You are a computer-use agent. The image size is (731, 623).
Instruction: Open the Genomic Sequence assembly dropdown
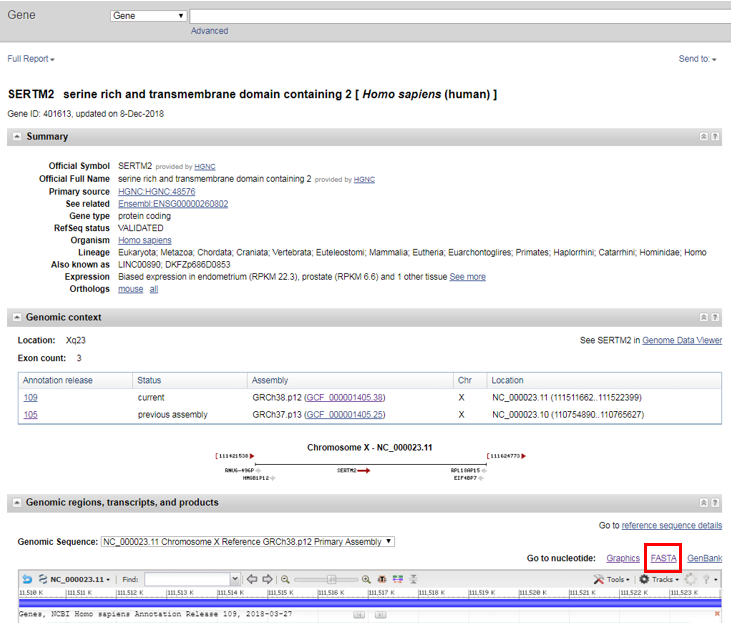[x=248, y=542]
